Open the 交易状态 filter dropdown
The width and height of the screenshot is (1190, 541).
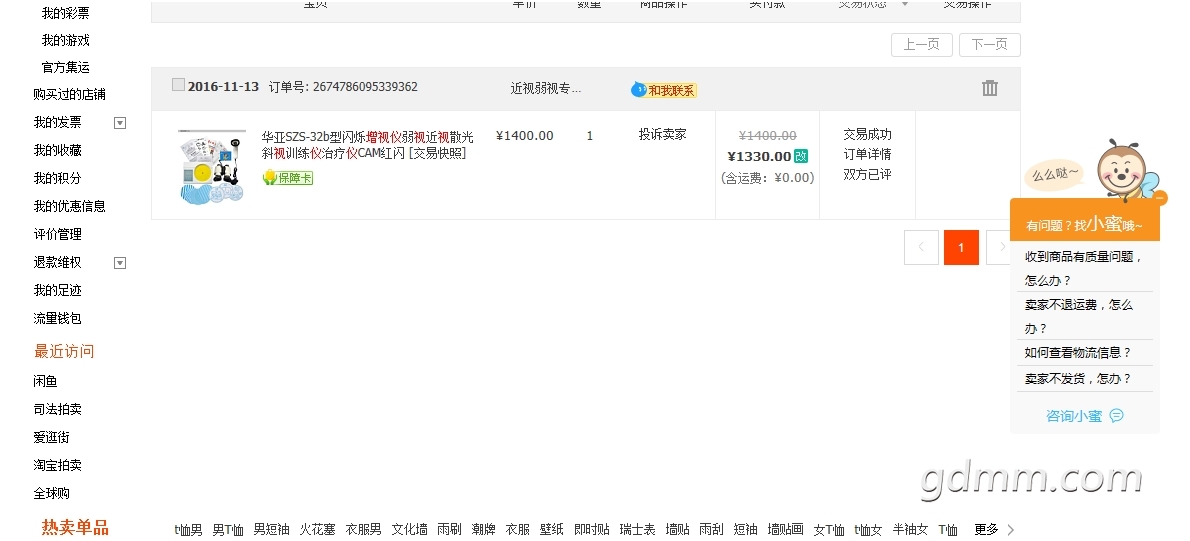click(x=905, y=4)
